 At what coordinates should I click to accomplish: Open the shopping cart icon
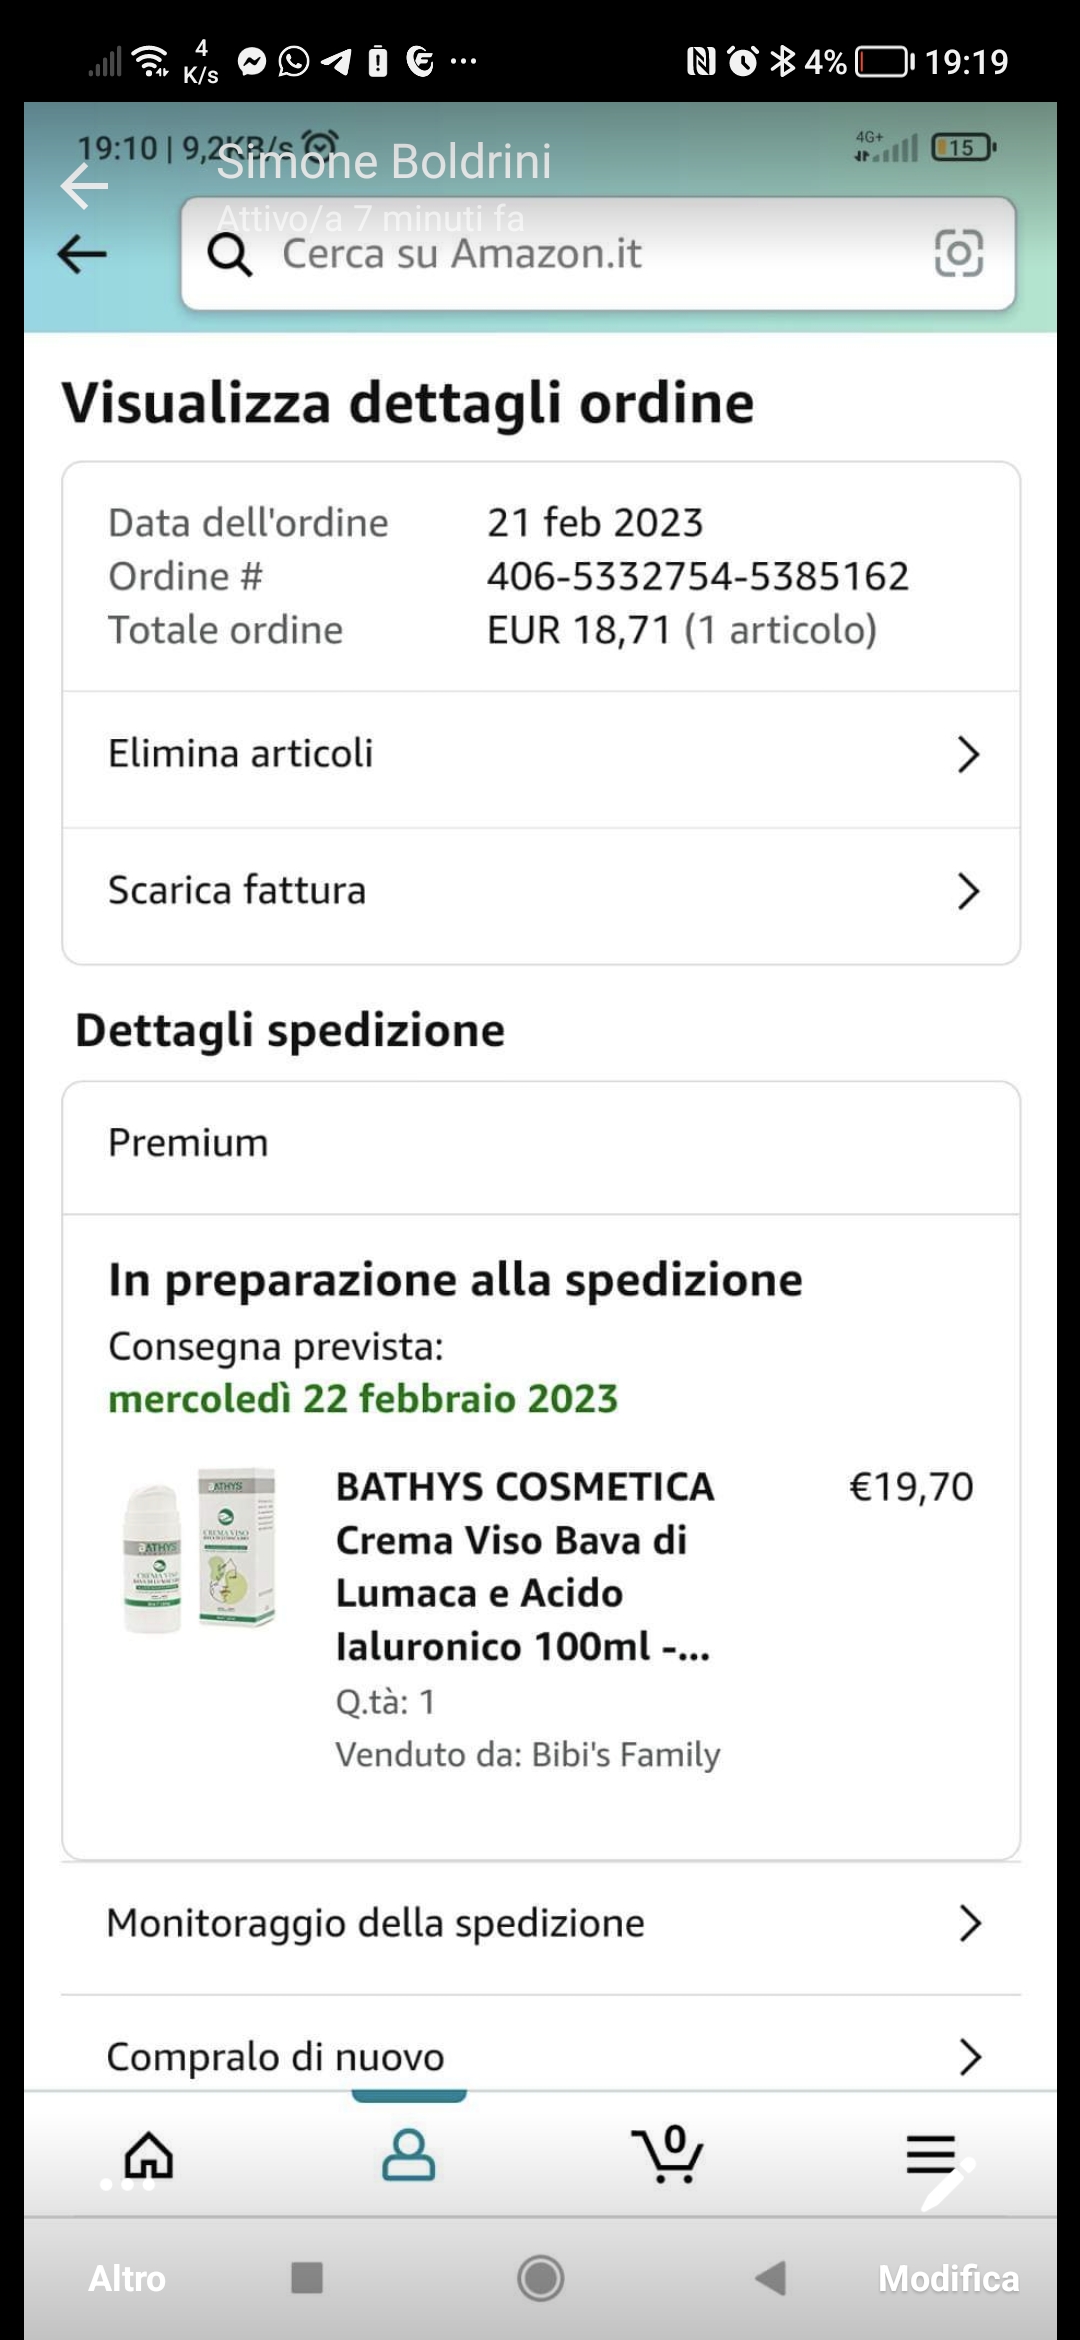click(x=668, y=2155)
